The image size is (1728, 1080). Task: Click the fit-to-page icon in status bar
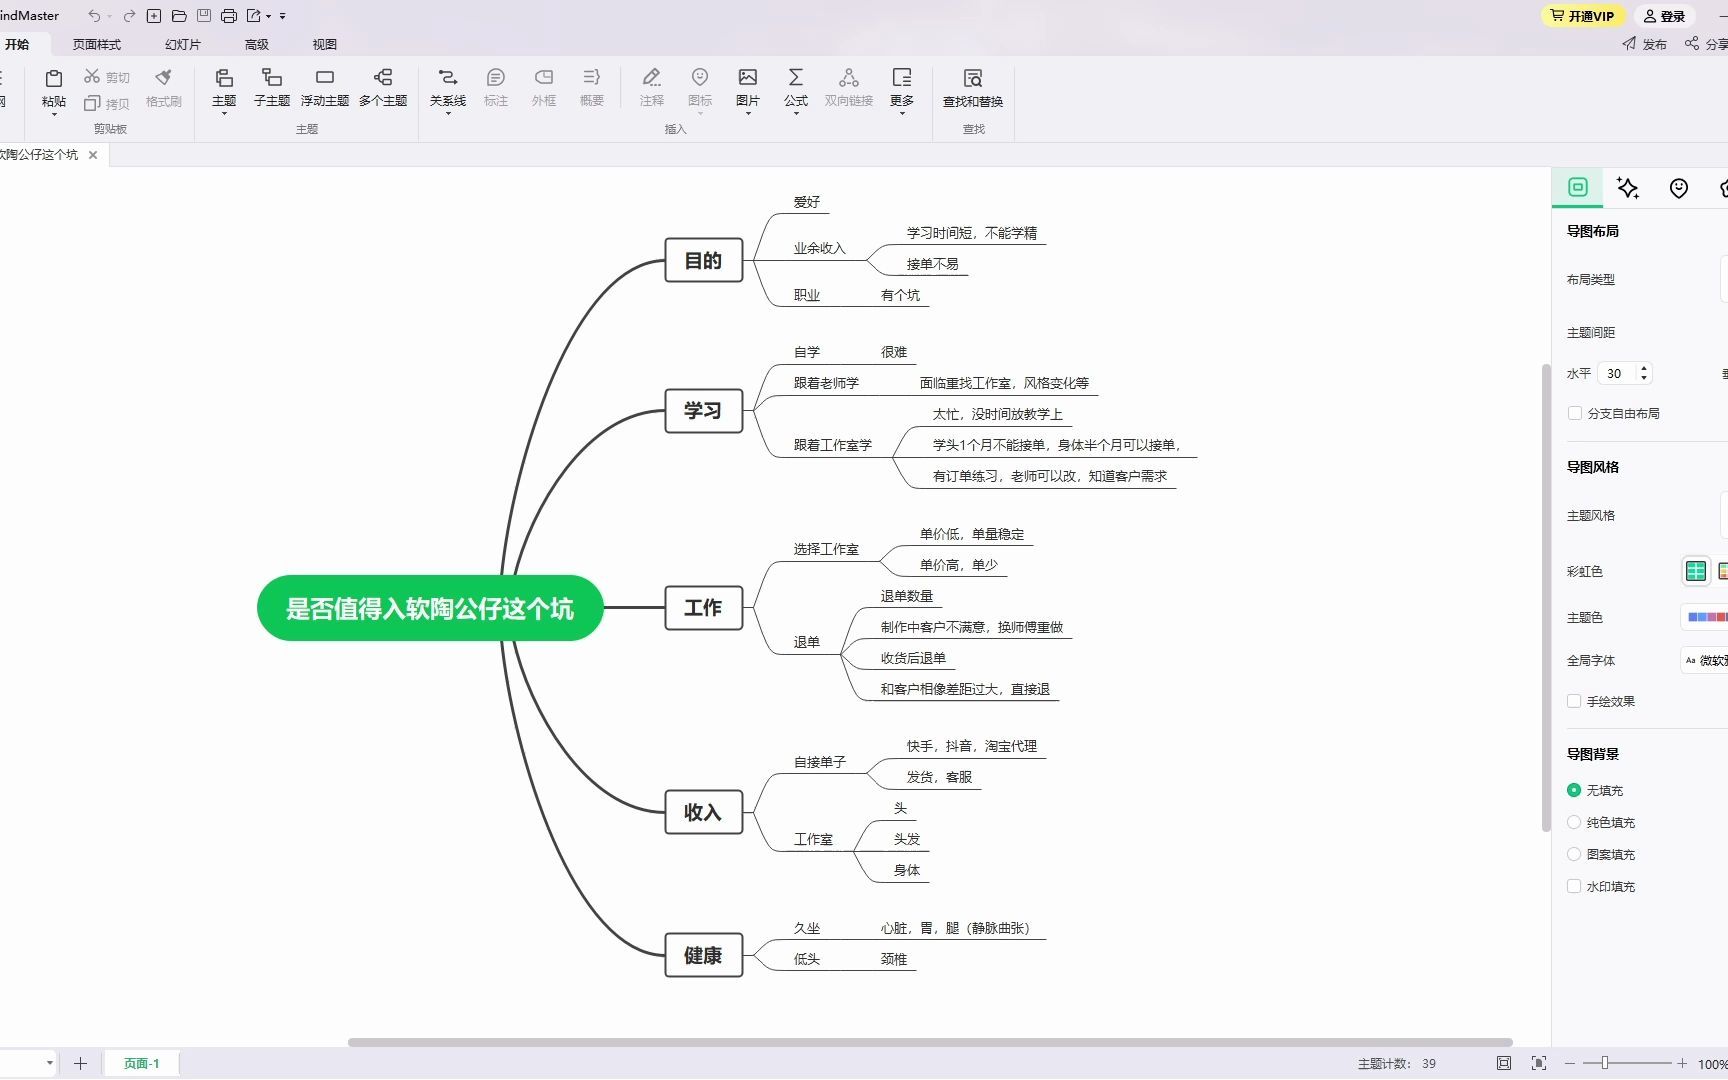[x=1504, y=1063]
